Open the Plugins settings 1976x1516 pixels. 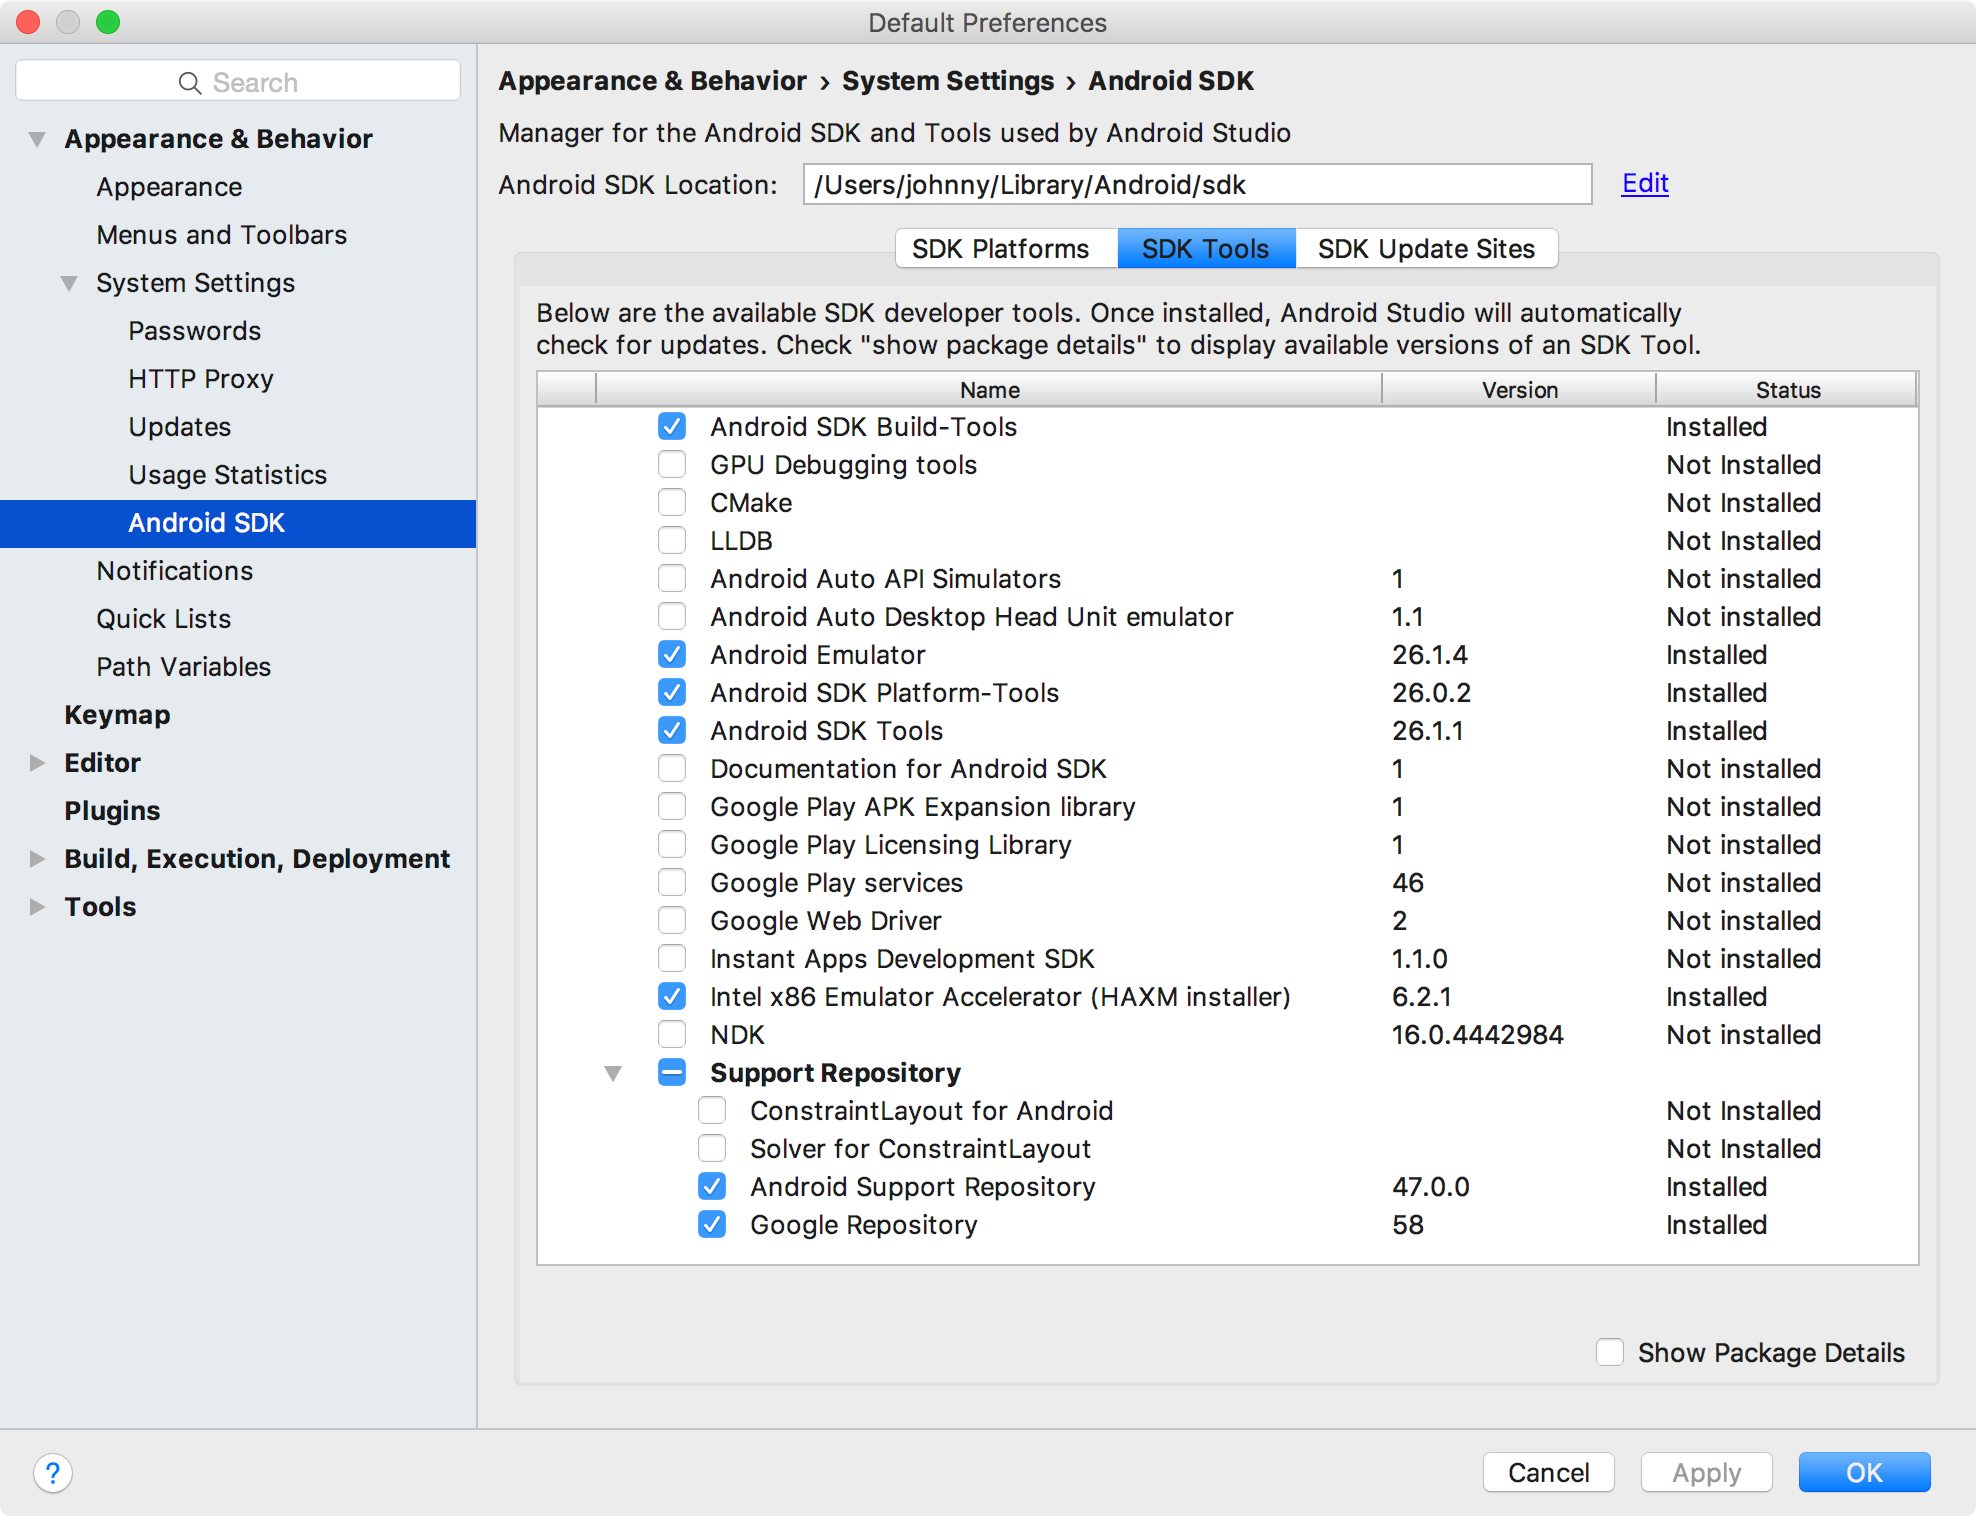[x=112, y=811]
